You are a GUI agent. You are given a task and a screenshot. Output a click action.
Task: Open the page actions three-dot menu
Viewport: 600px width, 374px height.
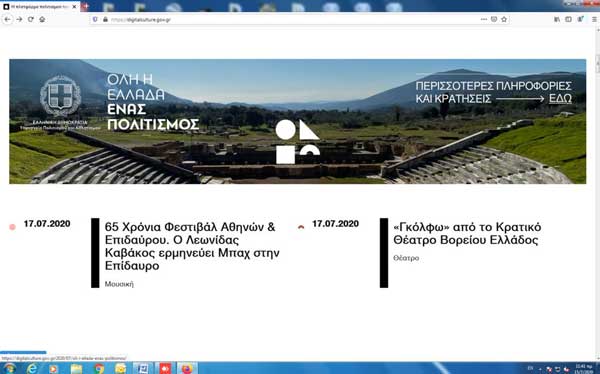(x=484, y=19)
